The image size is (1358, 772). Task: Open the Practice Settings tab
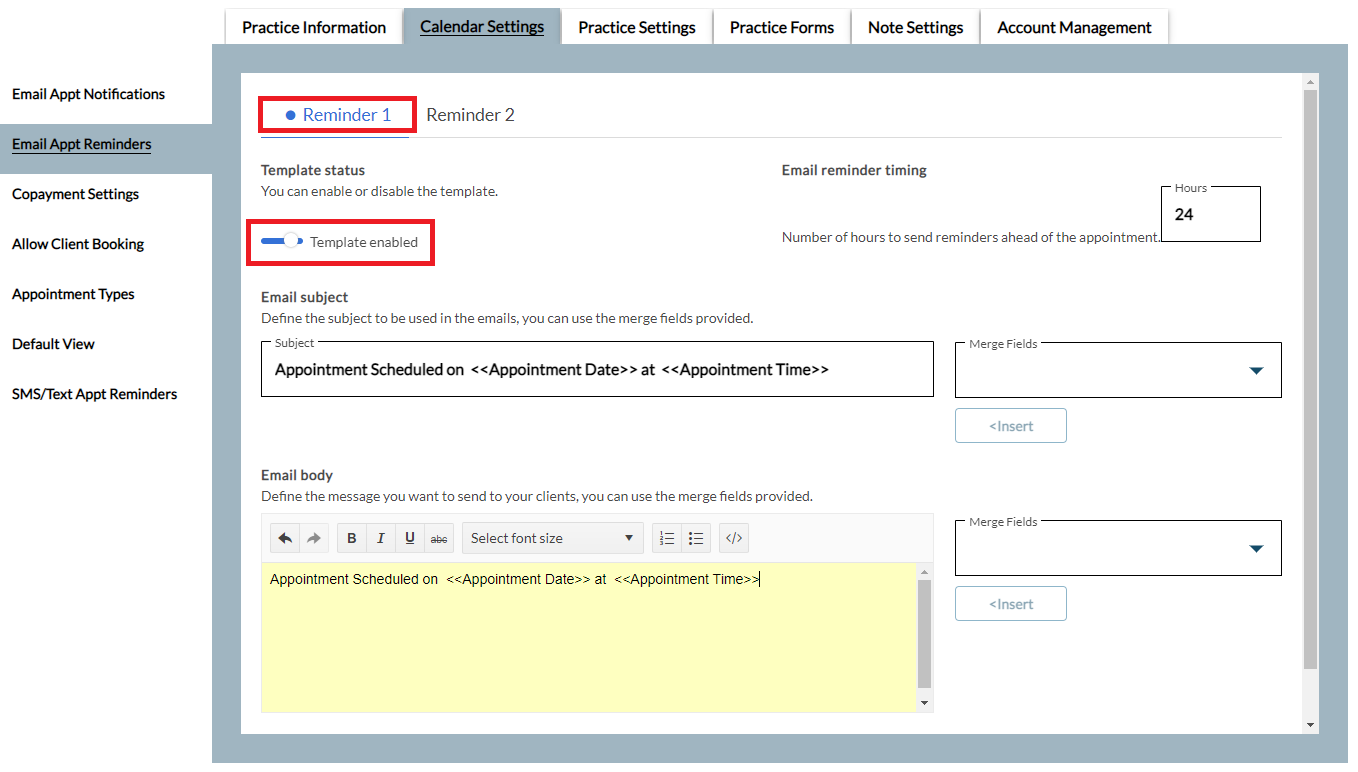coord(636,27)
